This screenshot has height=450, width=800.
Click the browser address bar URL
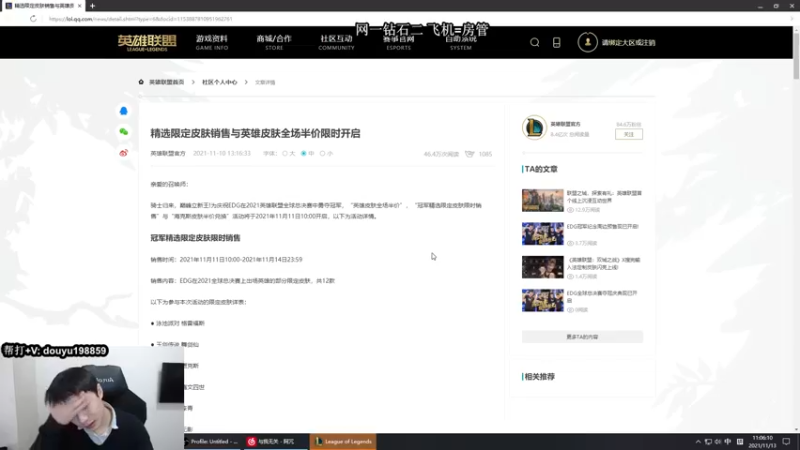[x=141, y=19]
